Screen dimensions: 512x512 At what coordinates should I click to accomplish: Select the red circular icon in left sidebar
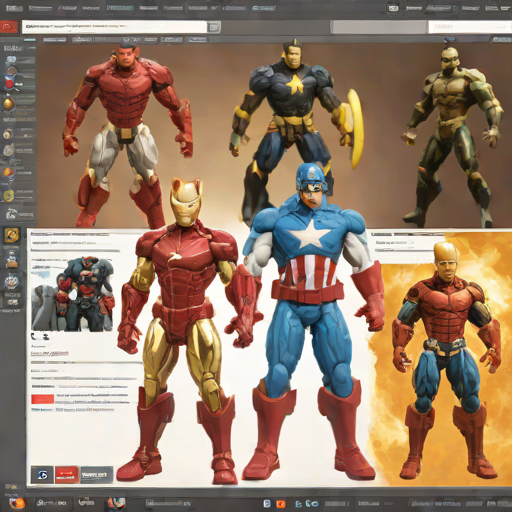coord(9,83)
